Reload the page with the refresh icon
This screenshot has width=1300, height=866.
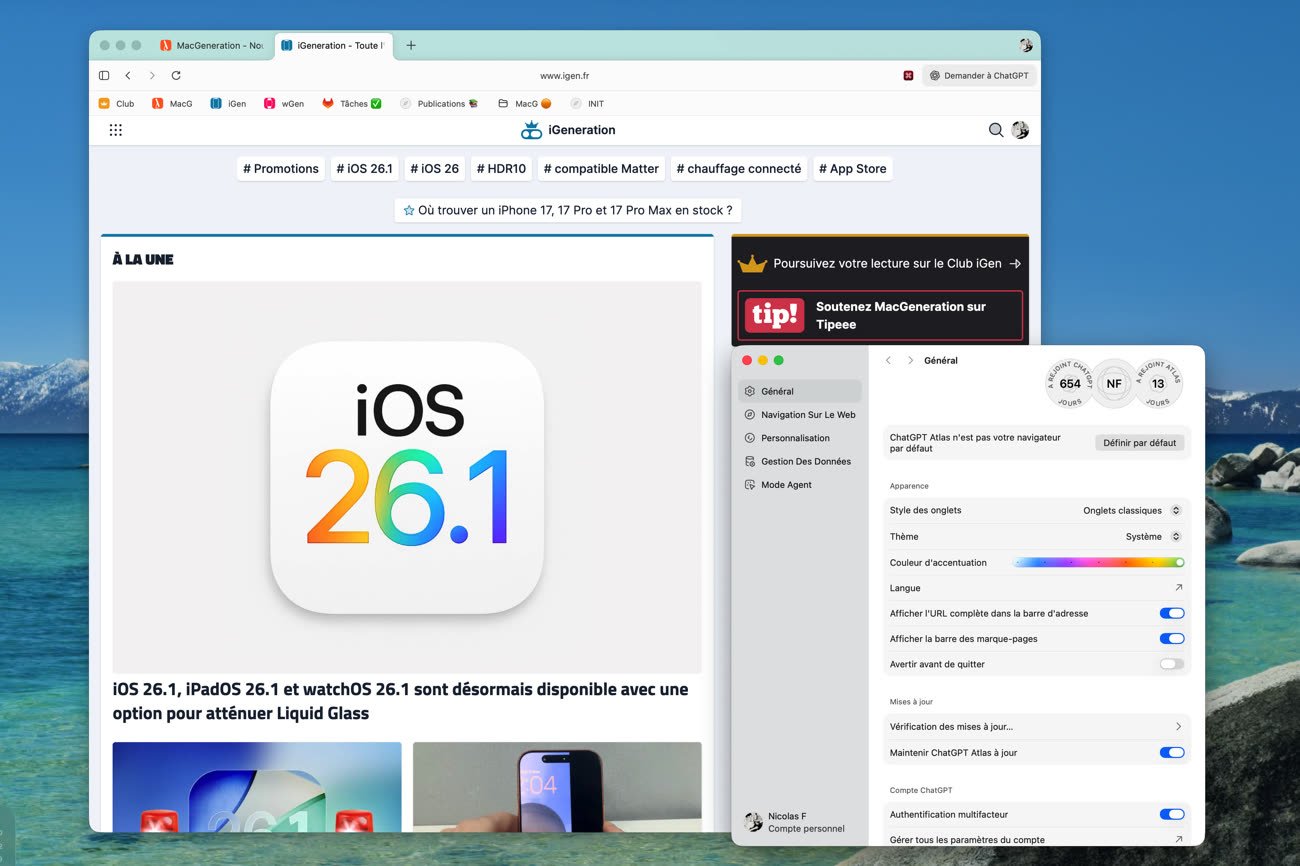(x=176, y=75)
